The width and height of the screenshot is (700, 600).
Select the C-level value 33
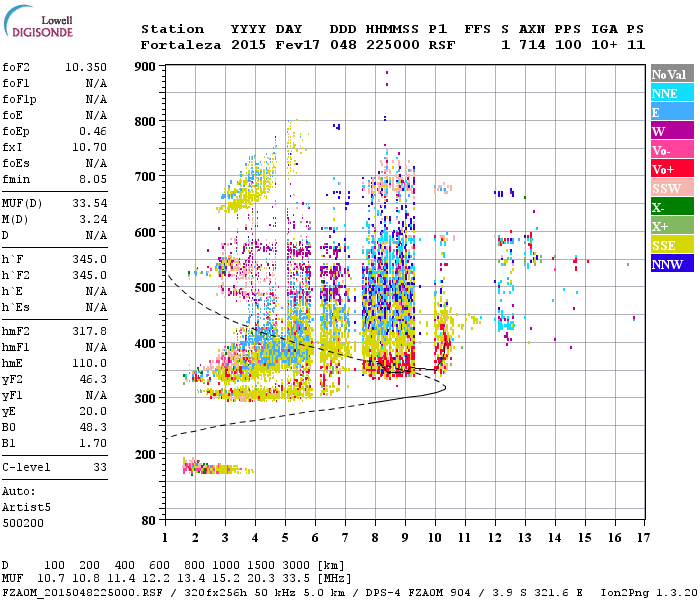[99, 467]
